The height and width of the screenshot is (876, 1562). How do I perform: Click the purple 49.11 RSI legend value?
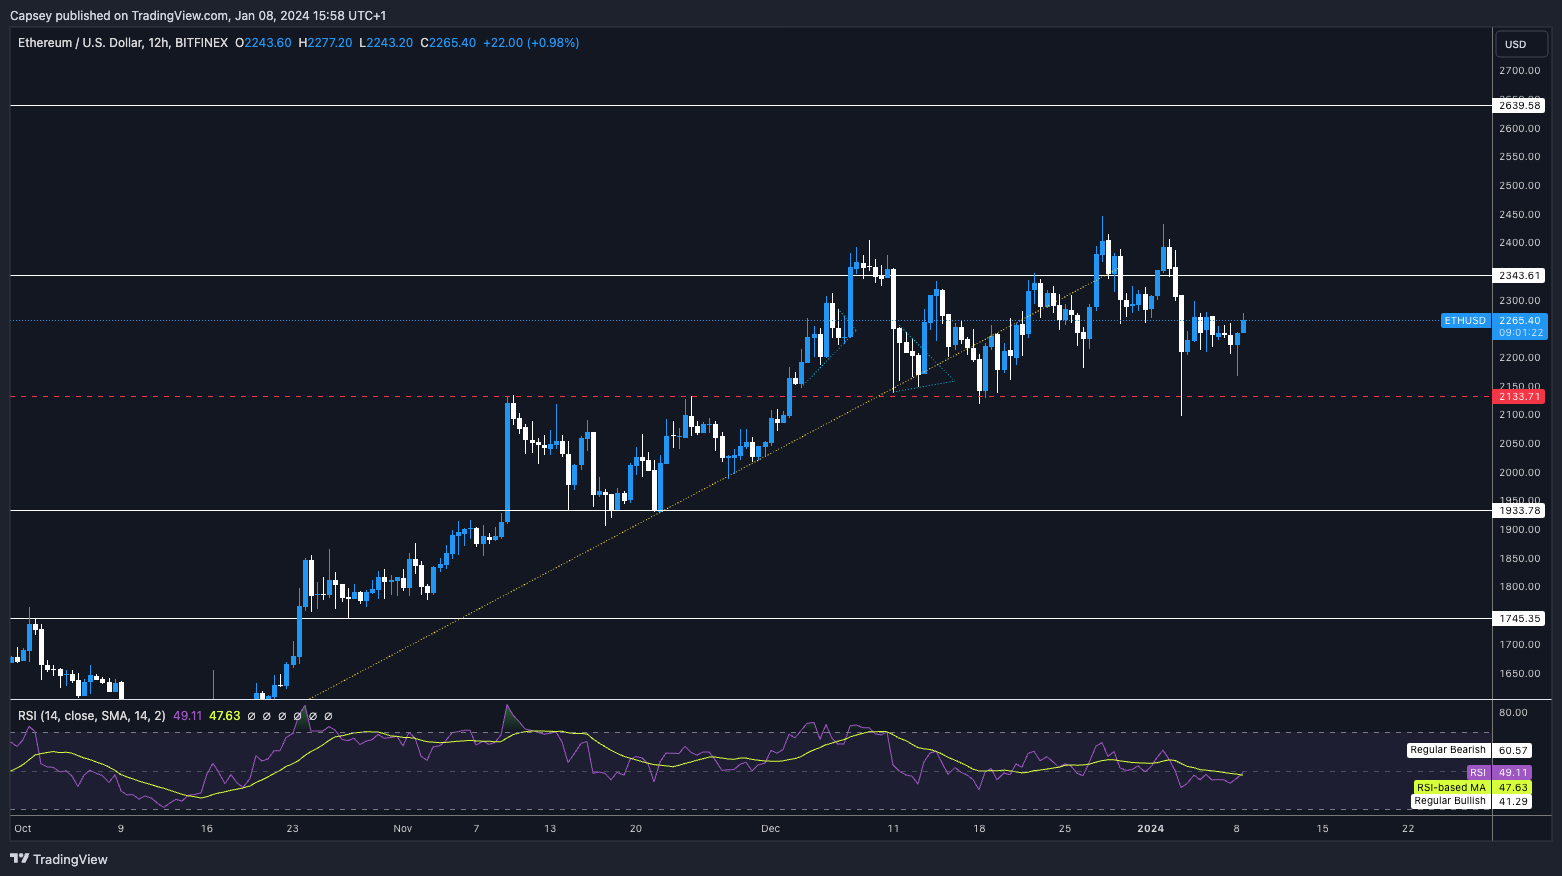pyautogui.click(x=188, y=716)
